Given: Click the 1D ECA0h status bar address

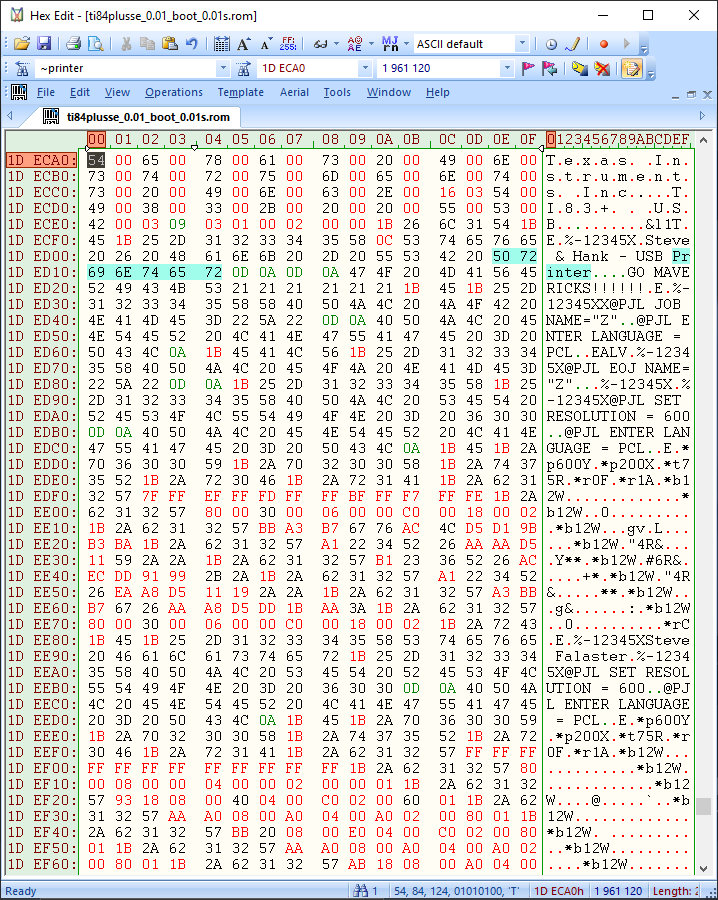Looking at the screenshot, I should coord(558,891).
